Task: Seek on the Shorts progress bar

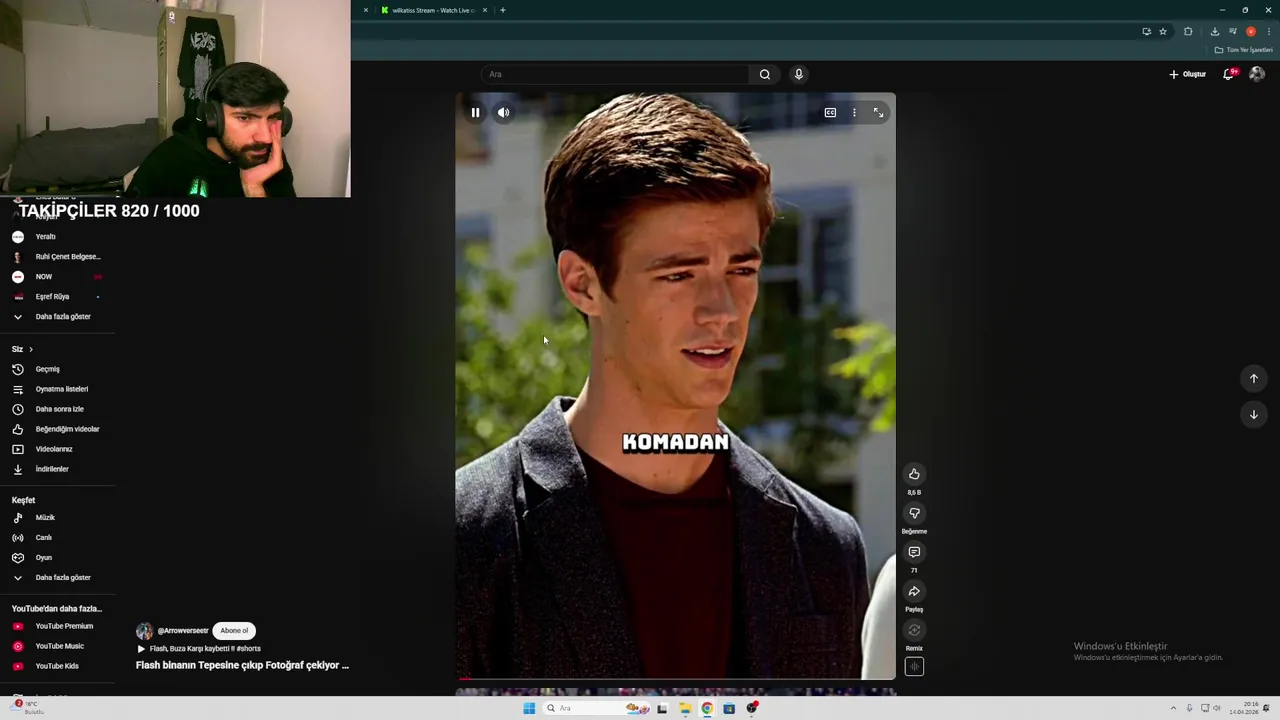Action: (x=675, y=679)
